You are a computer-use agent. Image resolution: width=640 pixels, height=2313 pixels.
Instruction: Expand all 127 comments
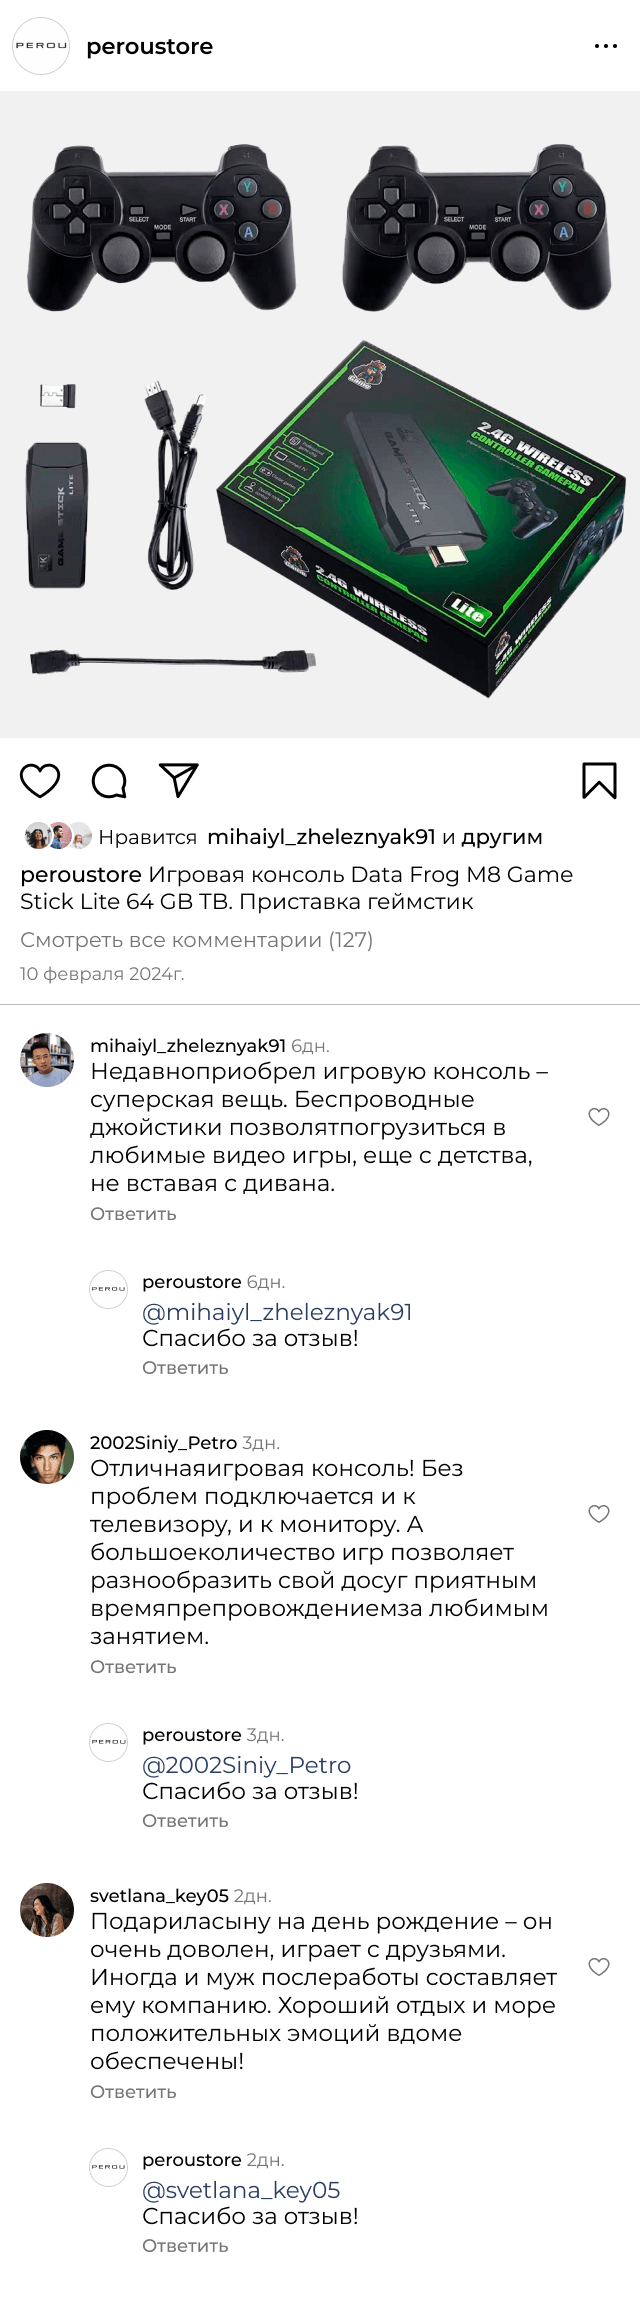click(196, 940)
